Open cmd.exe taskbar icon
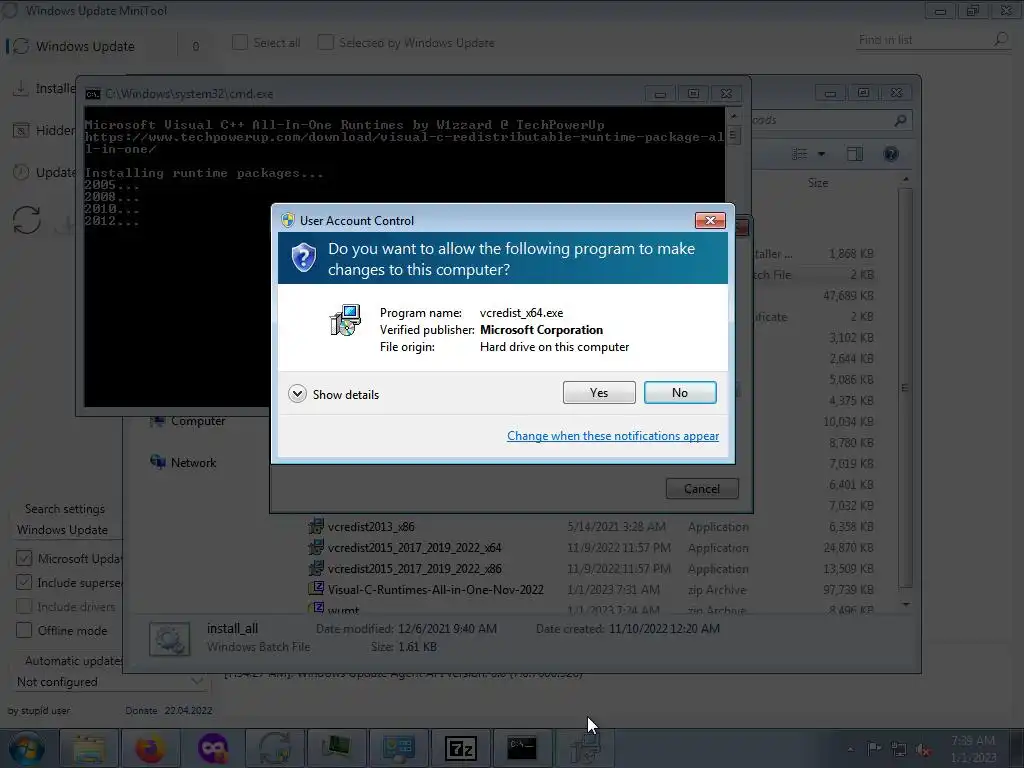Viewport: 1024px width, 768px height. (522, 748)
